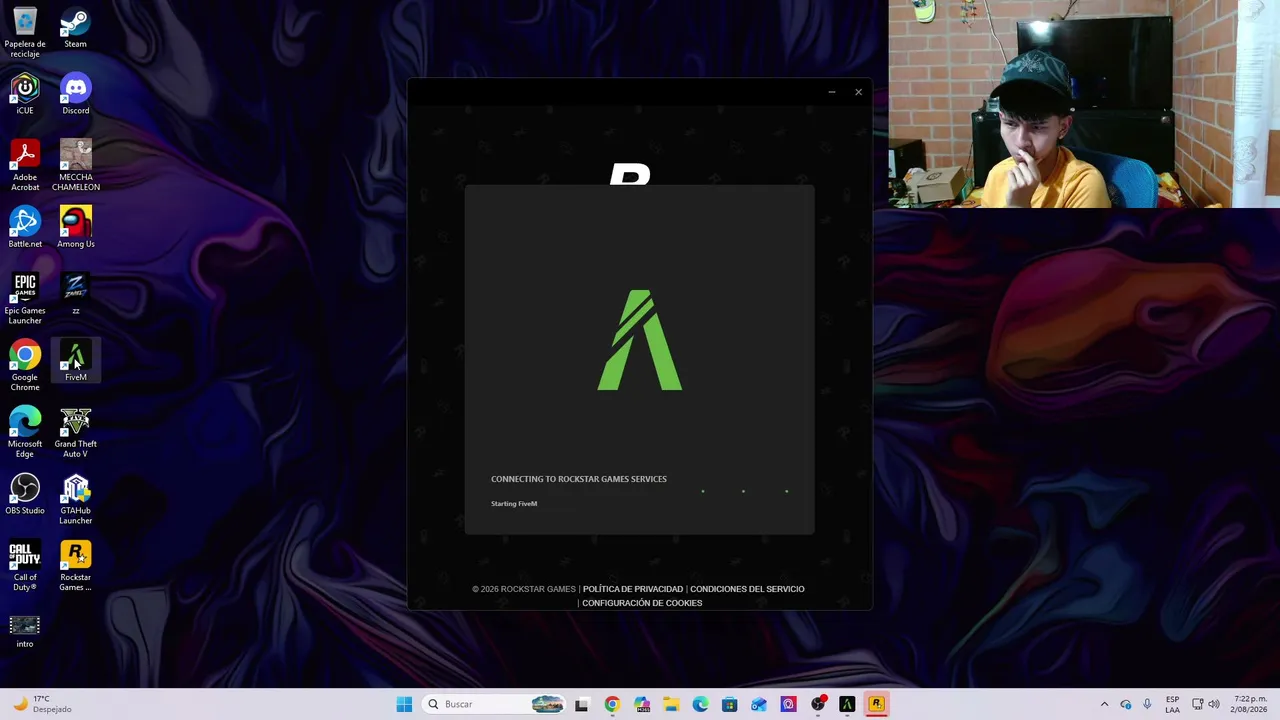Launch Steam from the desktop
The width and height of the screenshot is (1280, 720).
click(x=75, y=28)
